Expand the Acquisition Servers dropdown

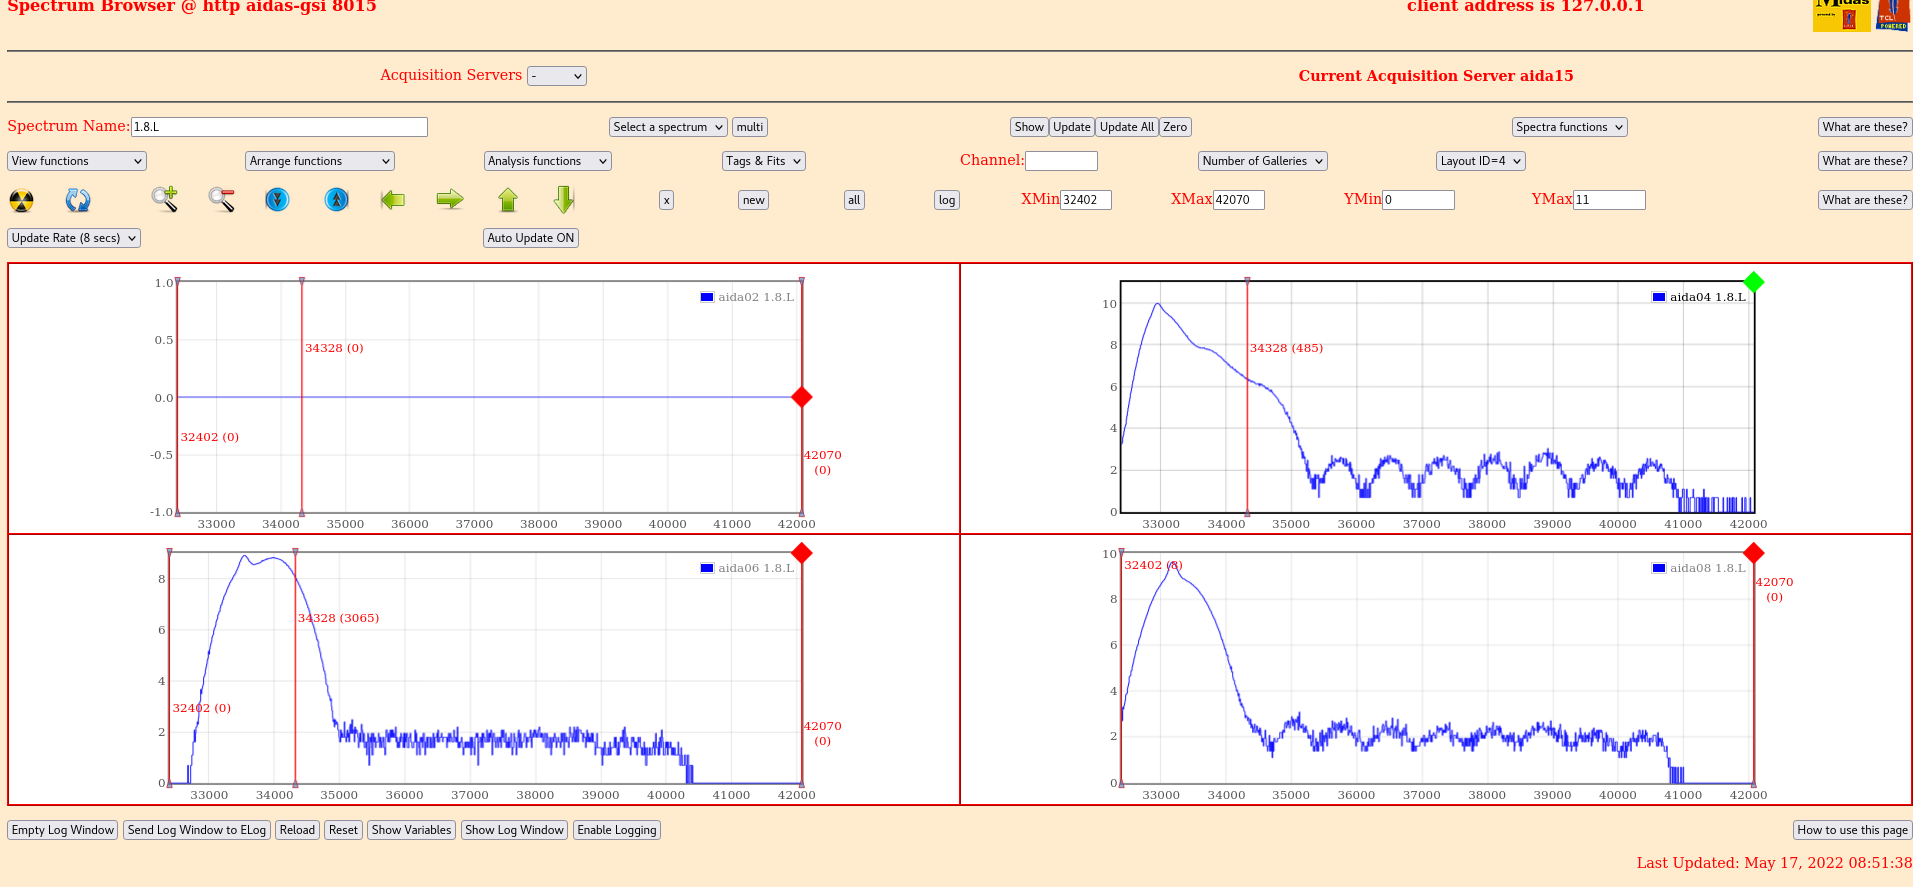click(x=556, y=76)
